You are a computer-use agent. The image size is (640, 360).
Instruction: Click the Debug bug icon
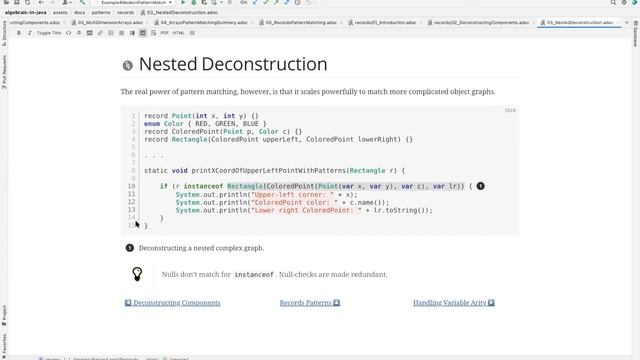[194, 2]
